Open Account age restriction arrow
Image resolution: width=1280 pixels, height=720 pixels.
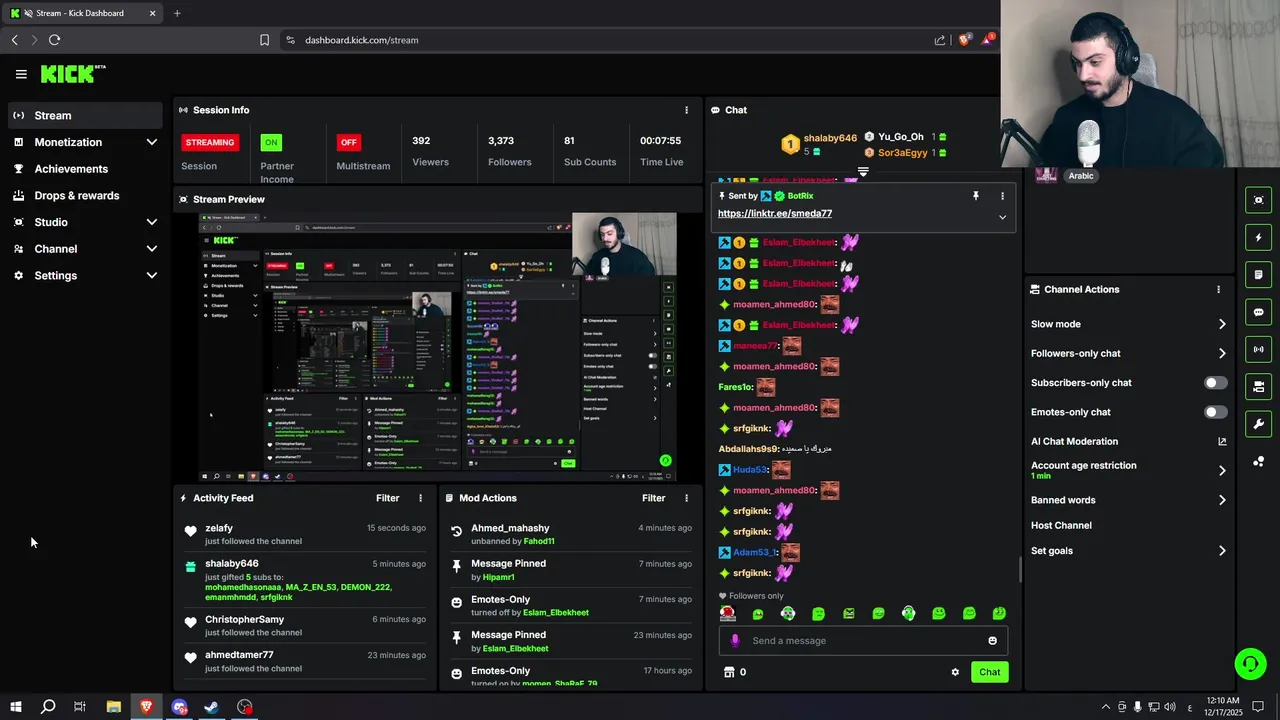click(x=1222, y=470)
